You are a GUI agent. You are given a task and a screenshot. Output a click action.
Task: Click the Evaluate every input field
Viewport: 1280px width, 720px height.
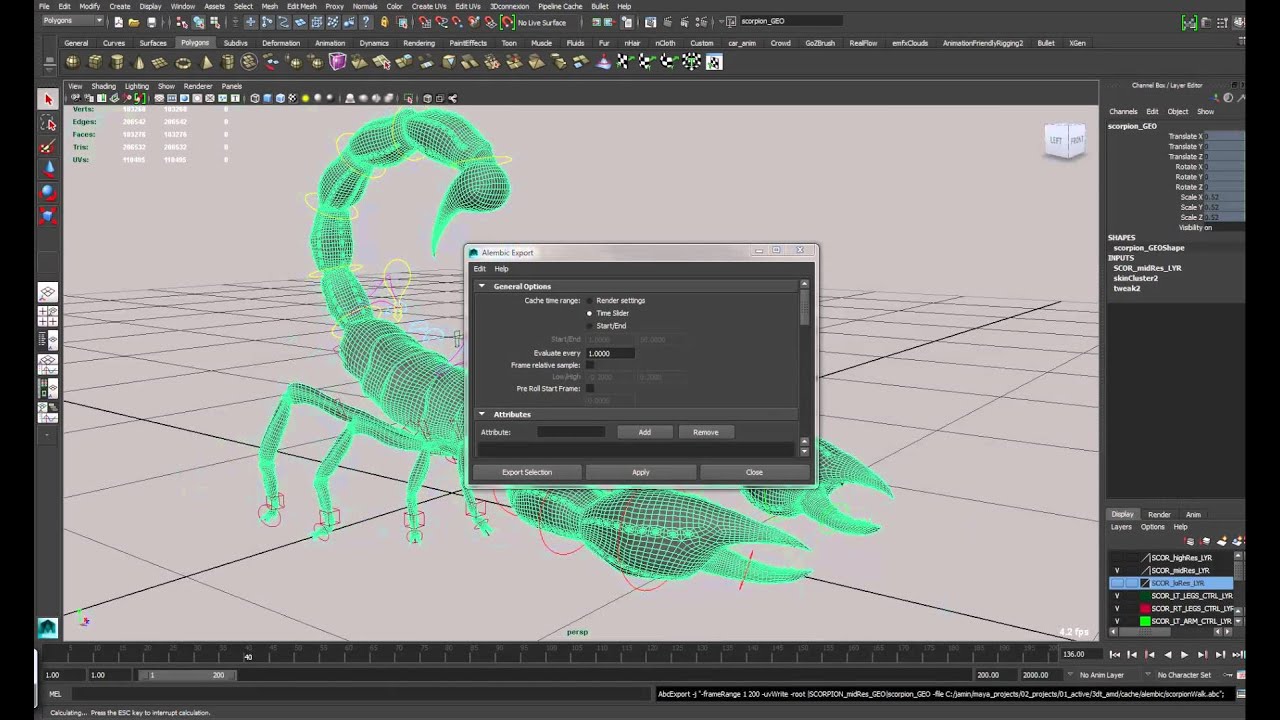point(610,353)
